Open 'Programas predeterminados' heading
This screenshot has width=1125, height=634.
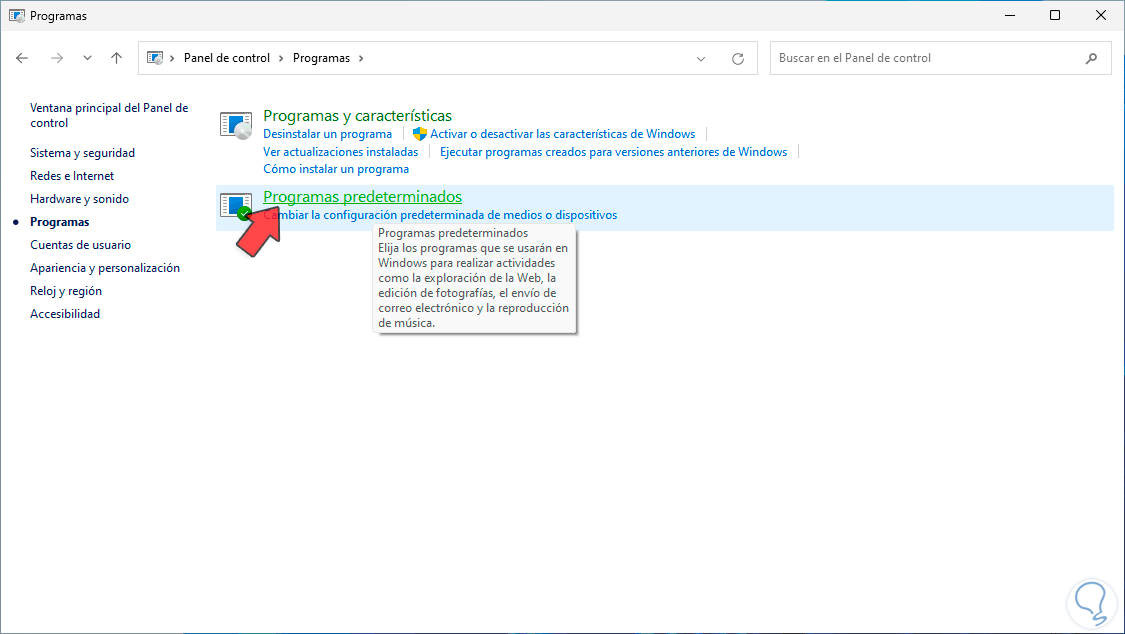(362, 197)
